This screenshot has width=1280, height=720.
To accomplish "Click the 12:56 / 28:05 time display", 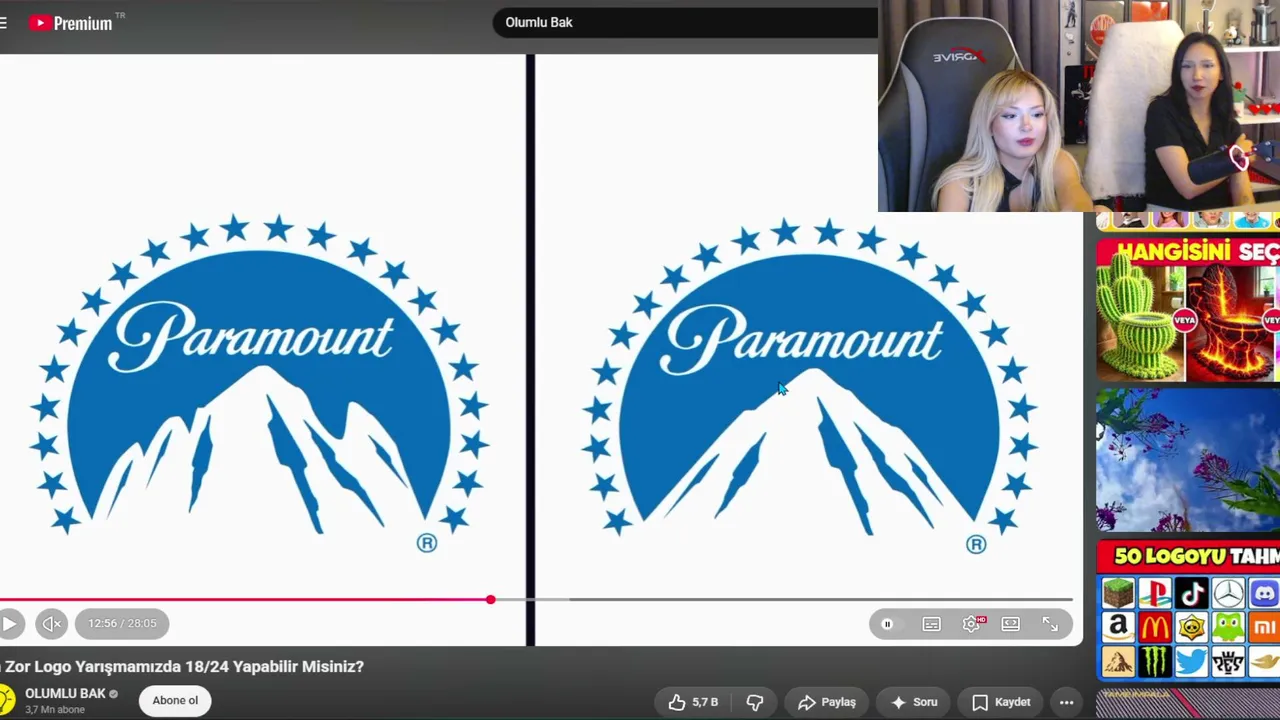I will tap(122, 623).
